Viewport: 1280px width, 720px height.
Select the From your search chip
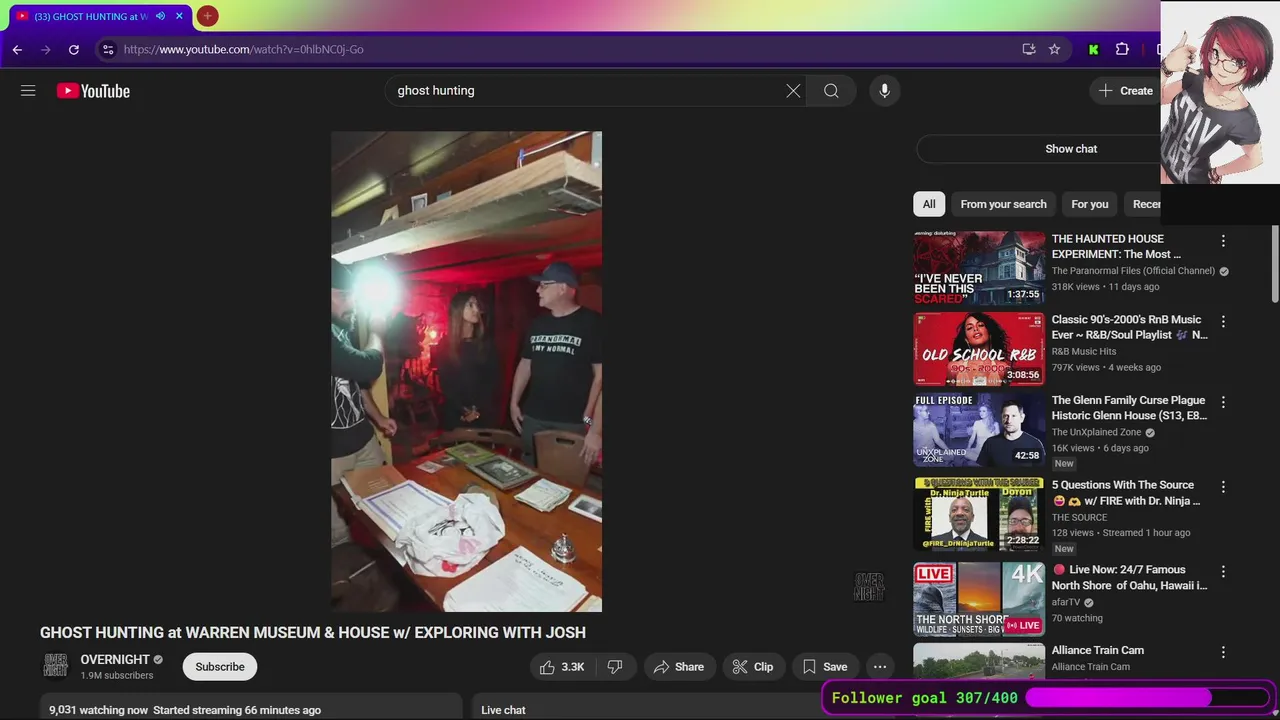(x=1003, y=204)
